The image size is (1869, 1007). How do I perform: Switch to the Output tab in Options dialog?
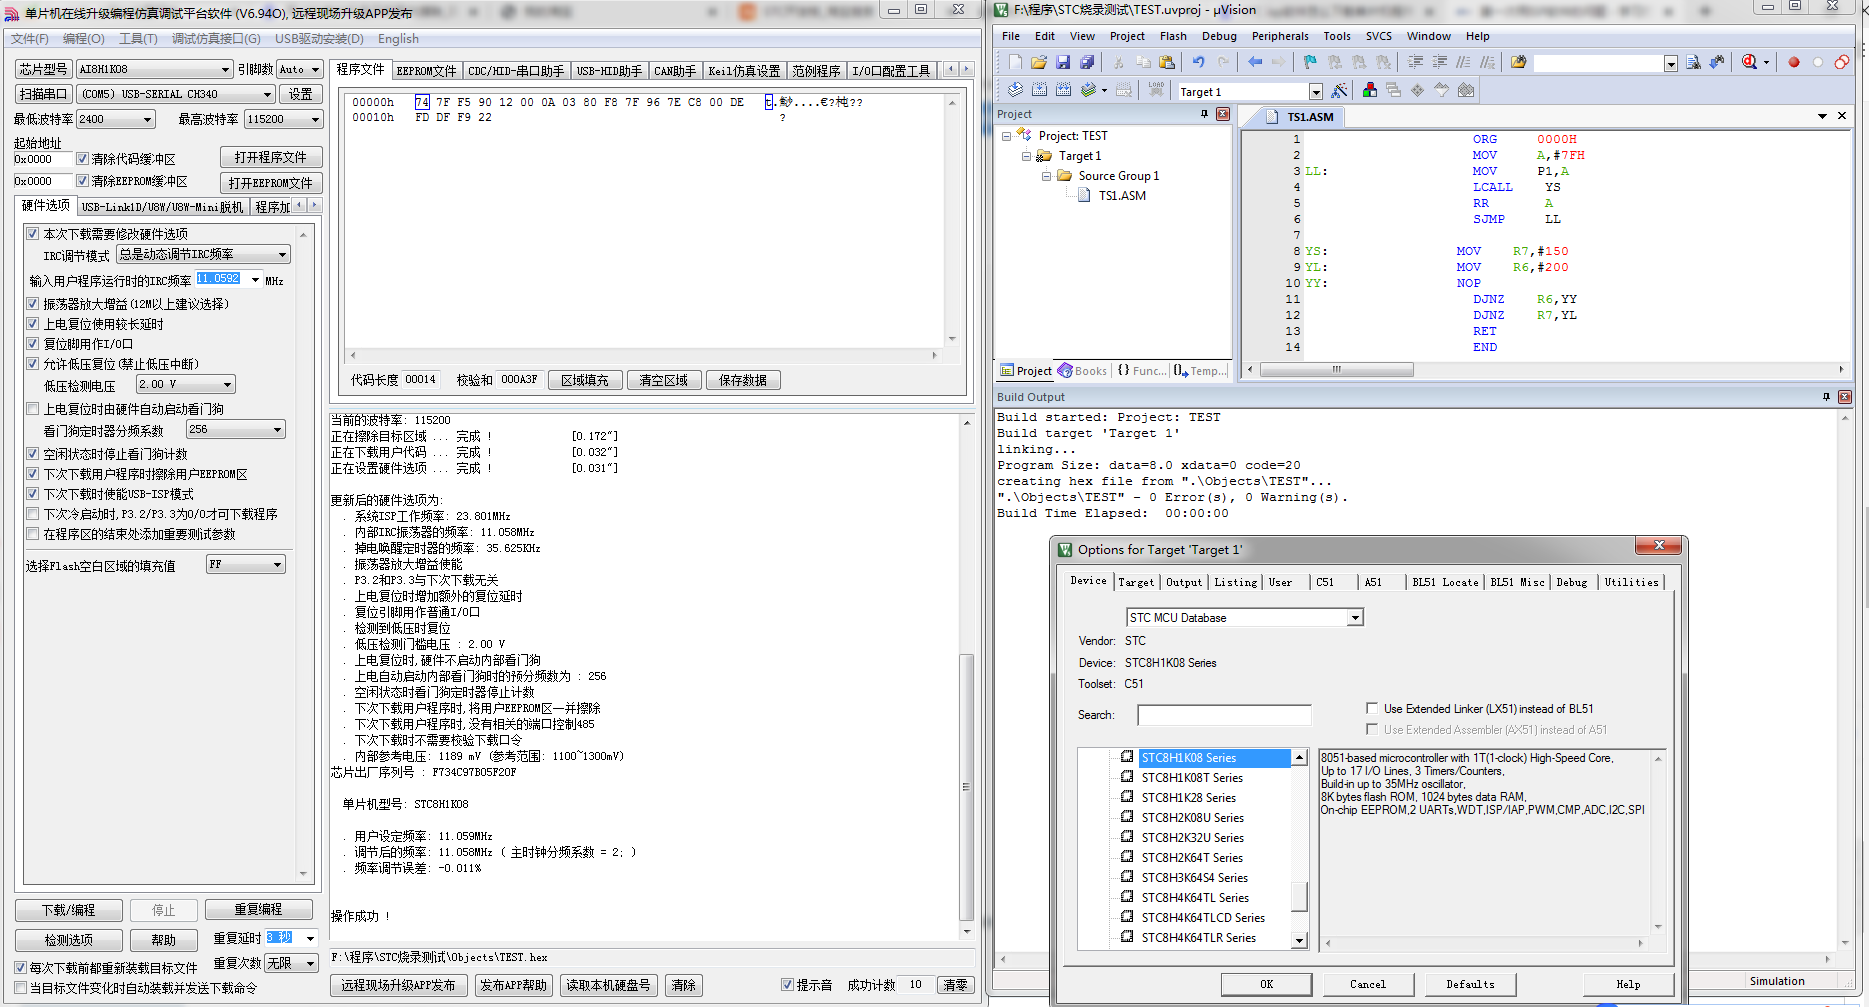click(x=1184, y=582)
